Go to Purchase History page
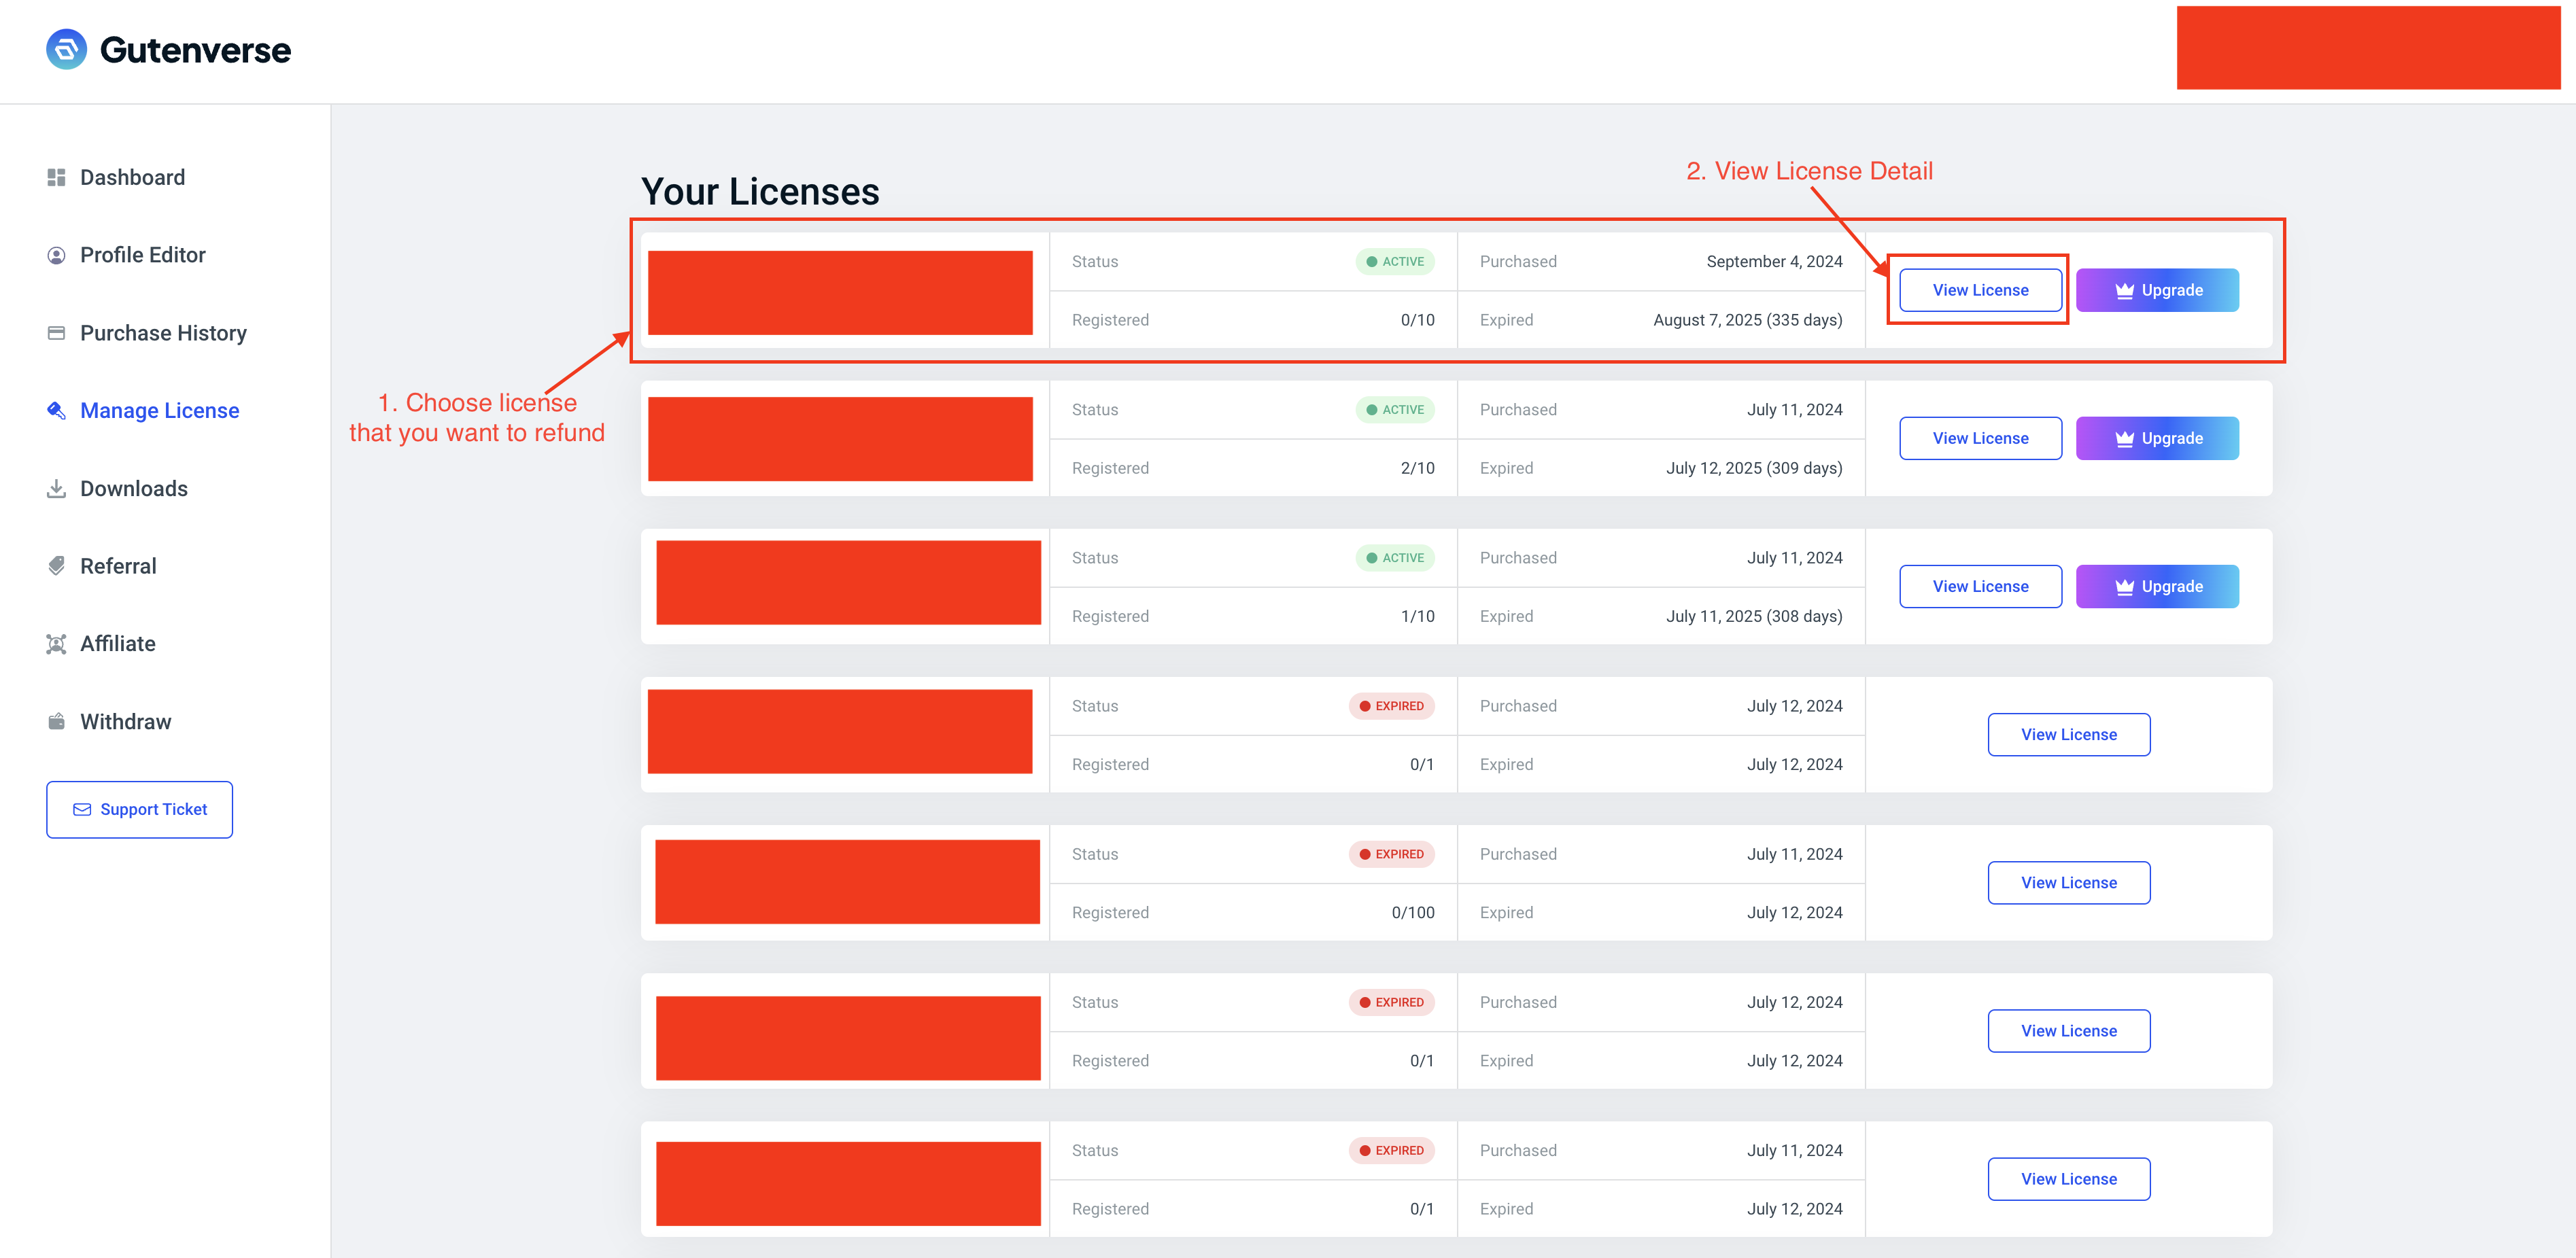Viewport: 2576px width, 1258px height. tap(163, 333)
